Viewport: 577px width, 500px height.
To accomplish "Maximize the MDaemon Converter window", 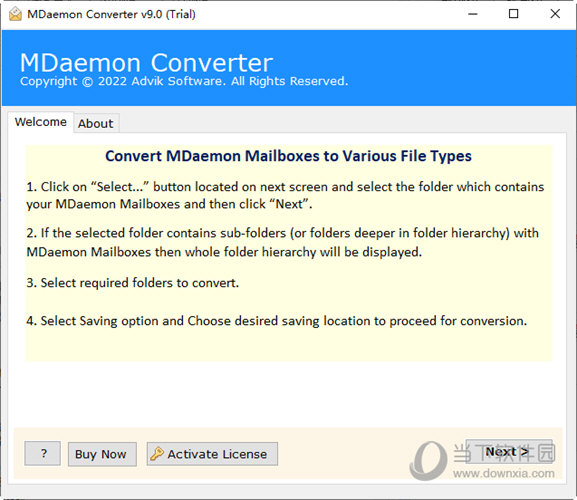I will point(514,14).
